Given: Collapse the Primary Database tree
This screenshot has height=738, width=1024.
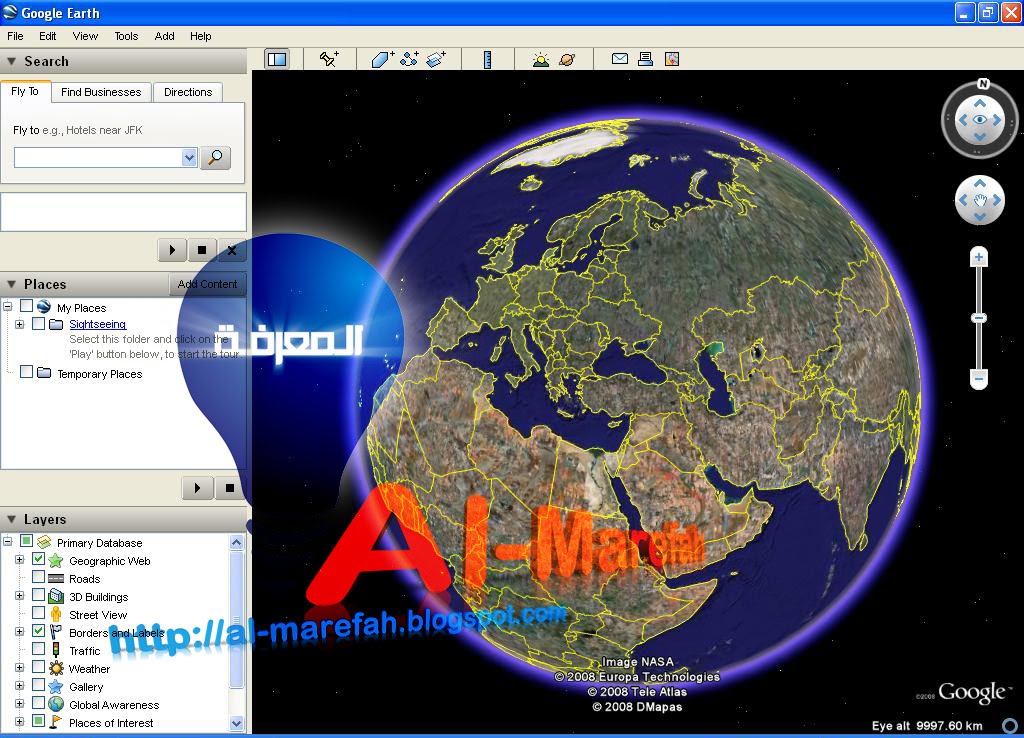Looking at the screenshot, I should click(x=7, y=542).
